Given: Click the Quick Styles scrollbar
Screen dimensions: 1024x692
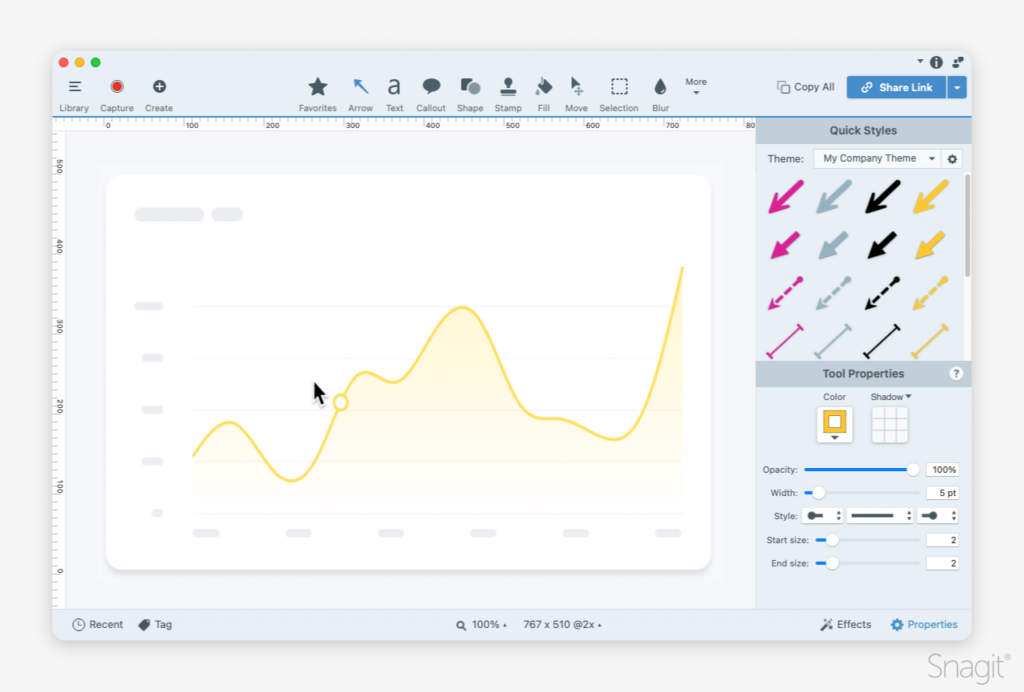Looking at the screenshot, I should [967, 226].
